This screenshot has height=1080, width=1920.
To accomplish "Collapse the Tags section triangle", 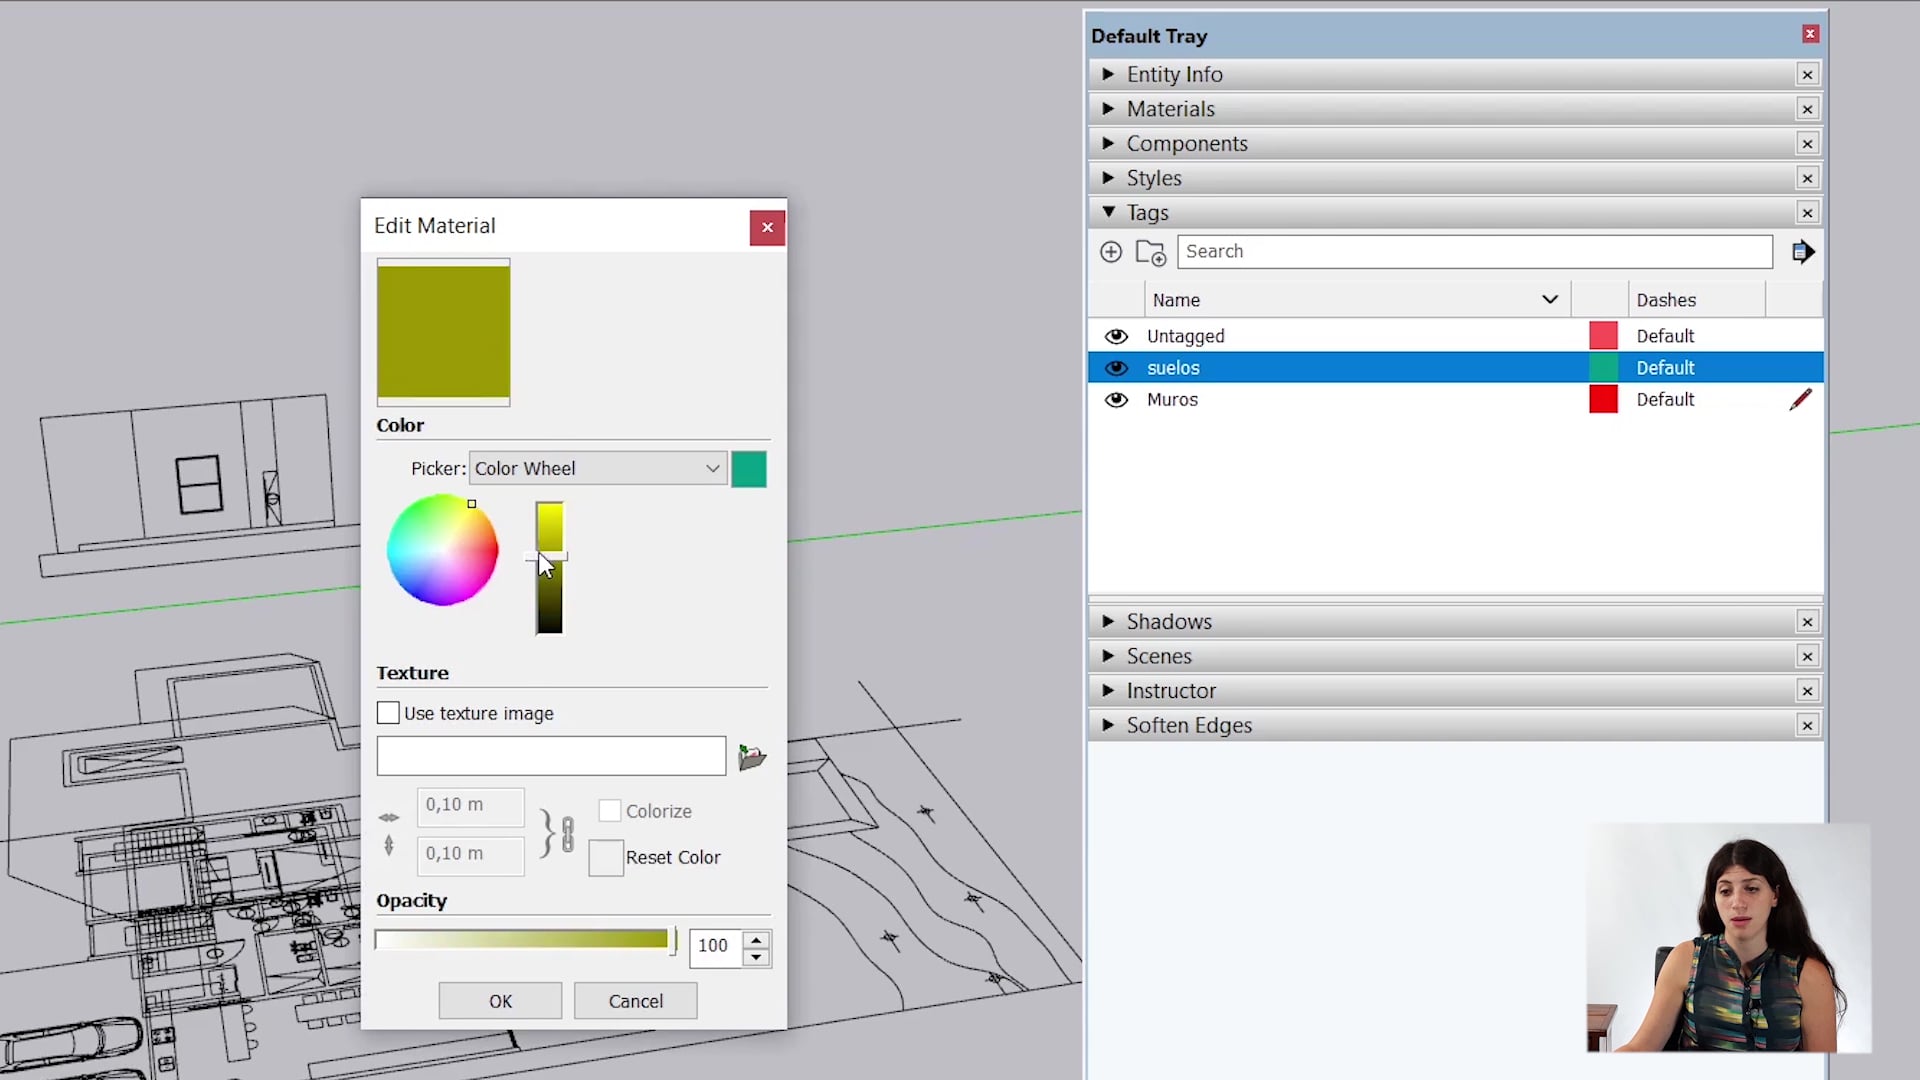I will coord(1108,212).
